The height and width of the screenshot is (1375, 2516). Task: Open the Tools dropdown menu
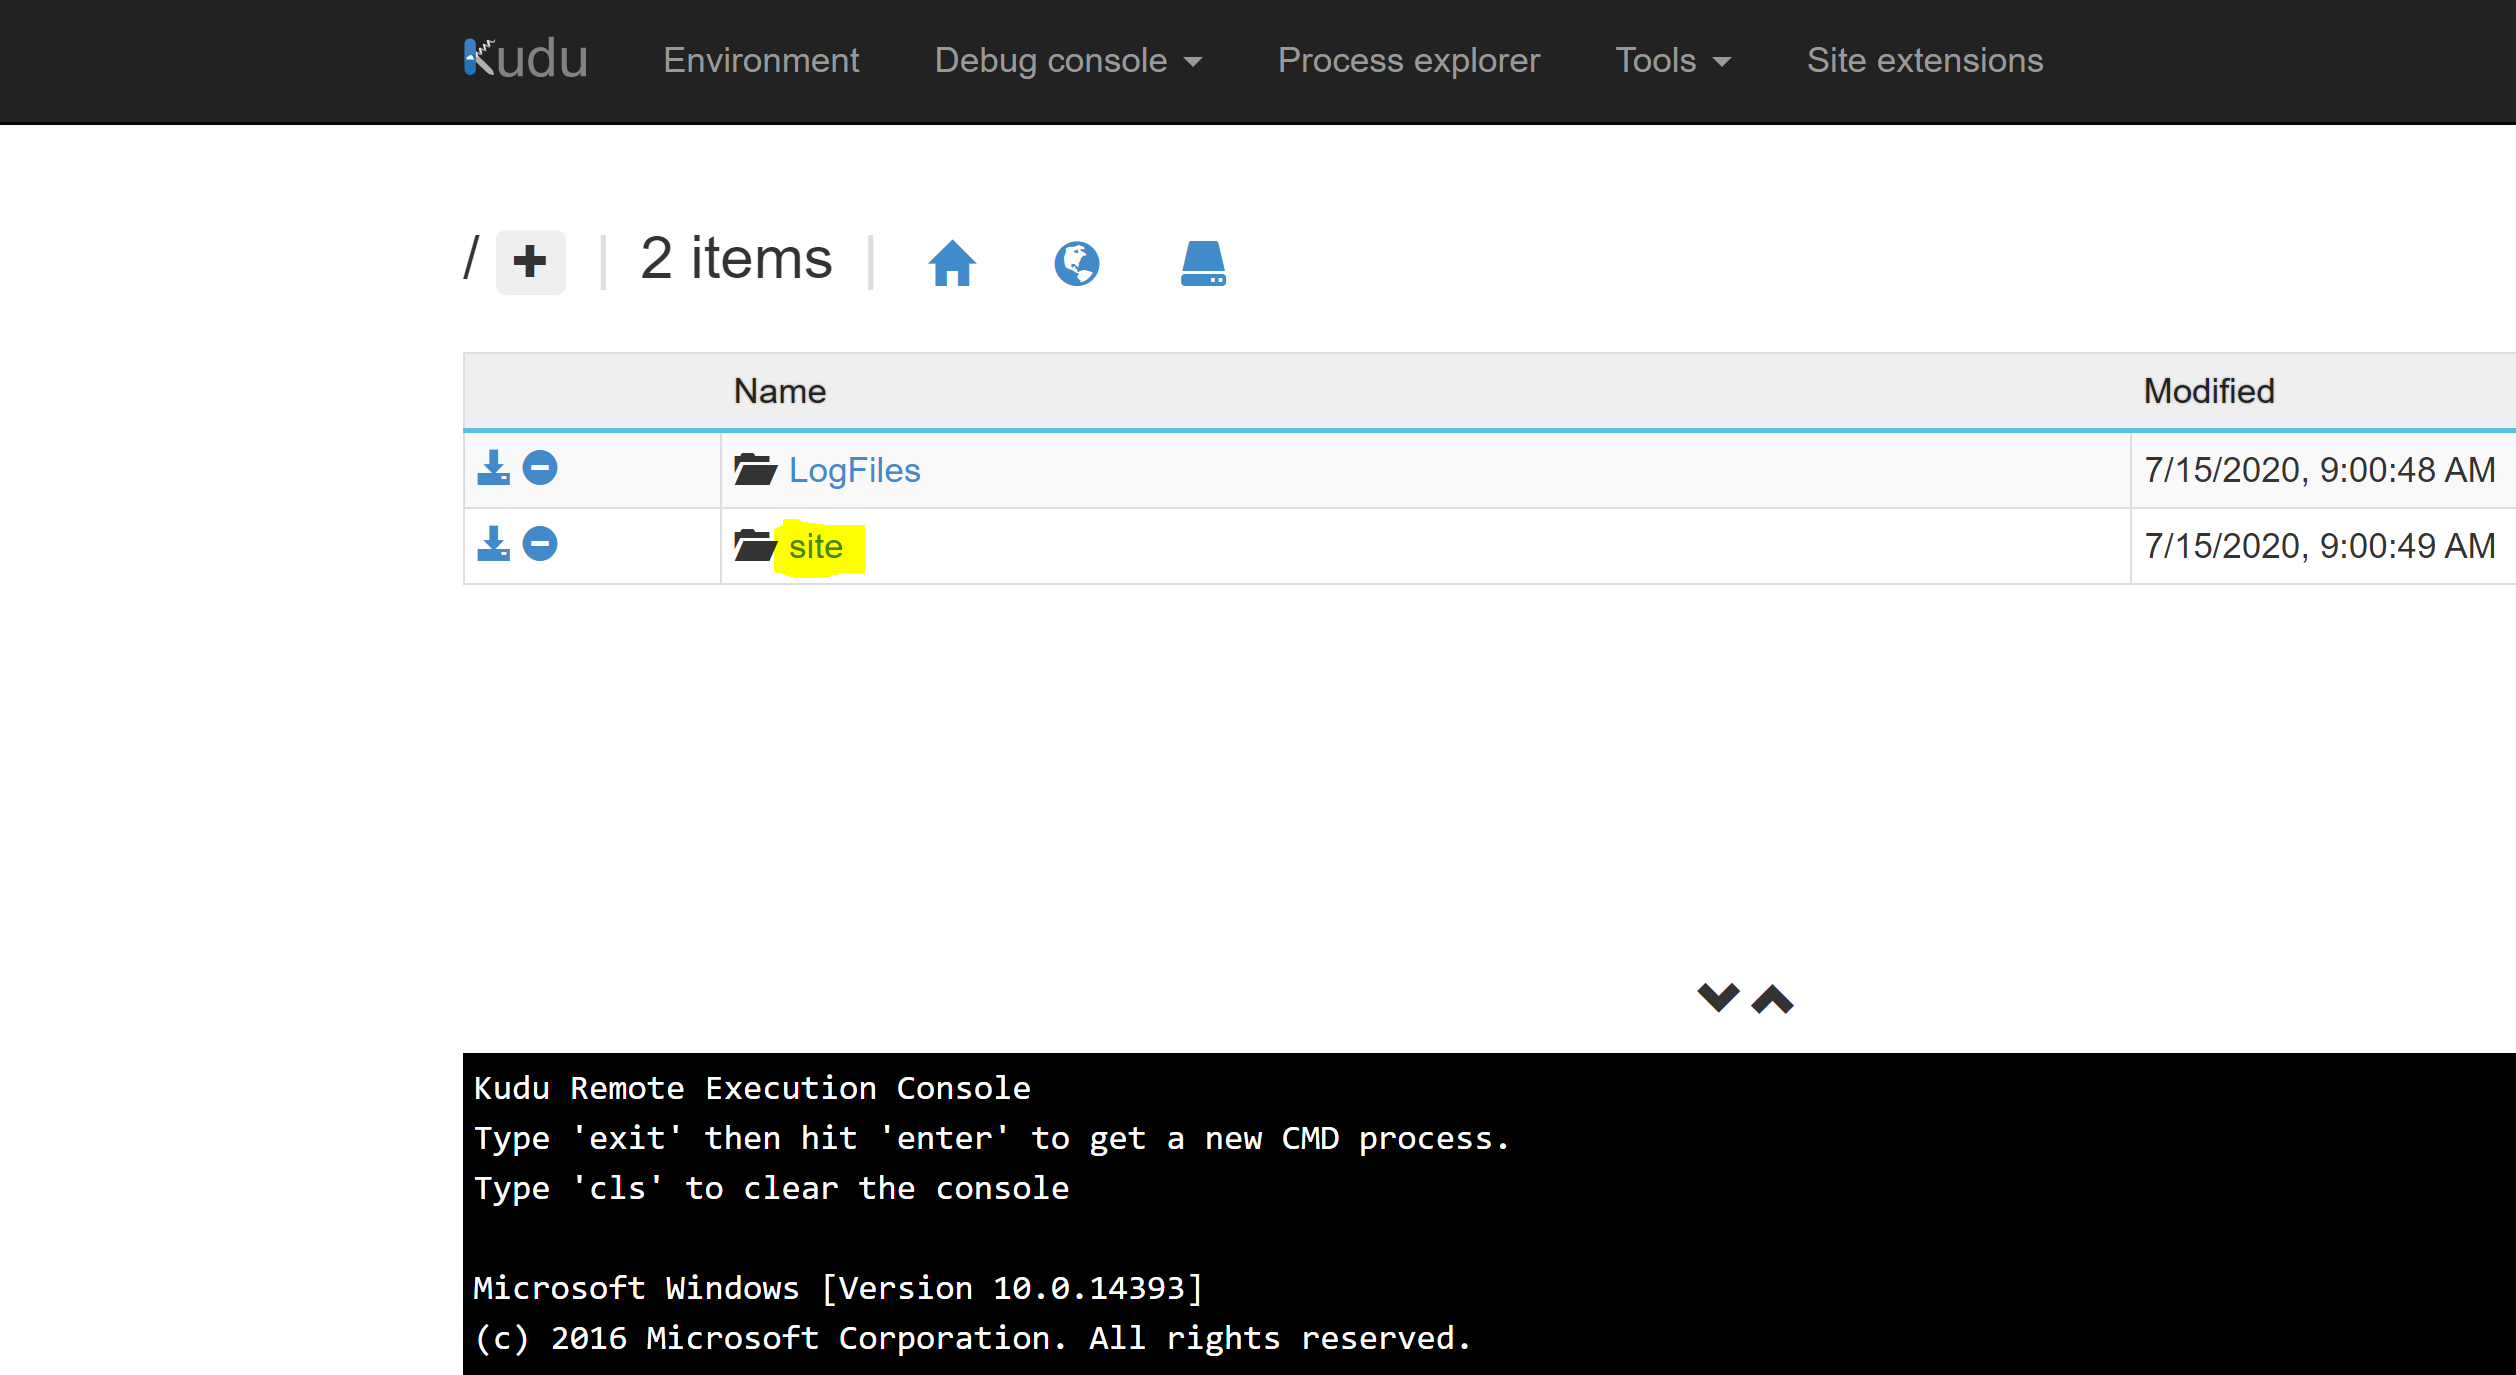[x=1672, y=61]
